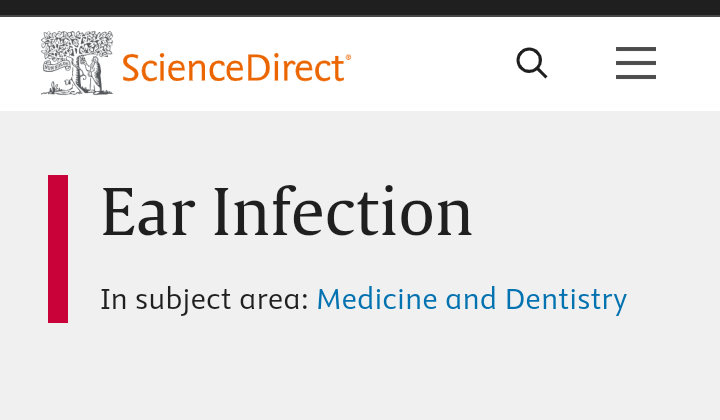The width and height of the screenshot is (720, 420).
Task: Click the tree canopy of Elsevier logo
Action: (x=77, y=45)
